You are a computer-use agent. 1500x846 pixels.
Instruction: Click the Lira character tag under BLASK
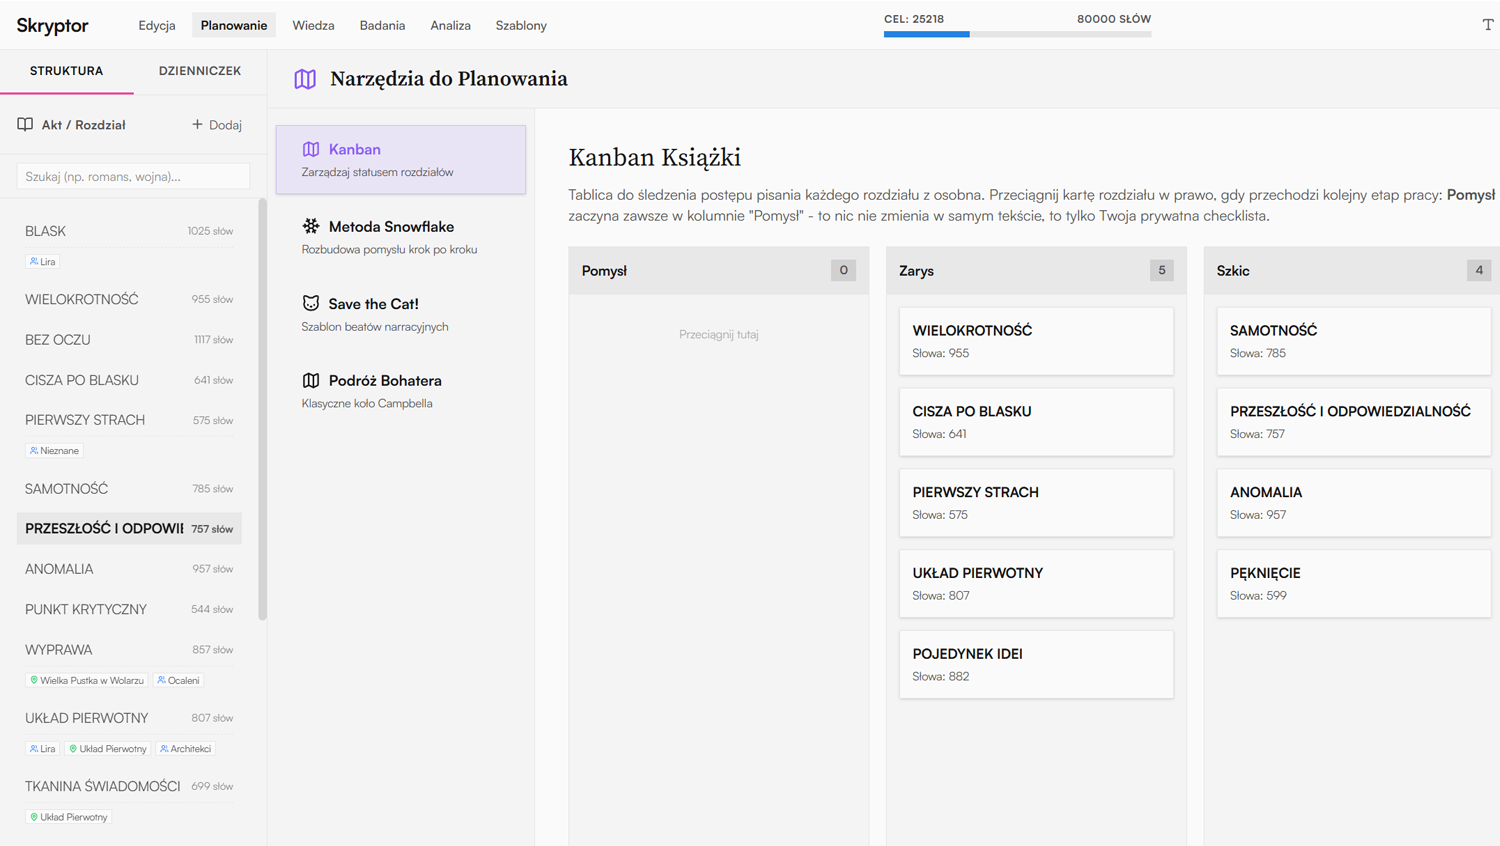coord(42,261)
